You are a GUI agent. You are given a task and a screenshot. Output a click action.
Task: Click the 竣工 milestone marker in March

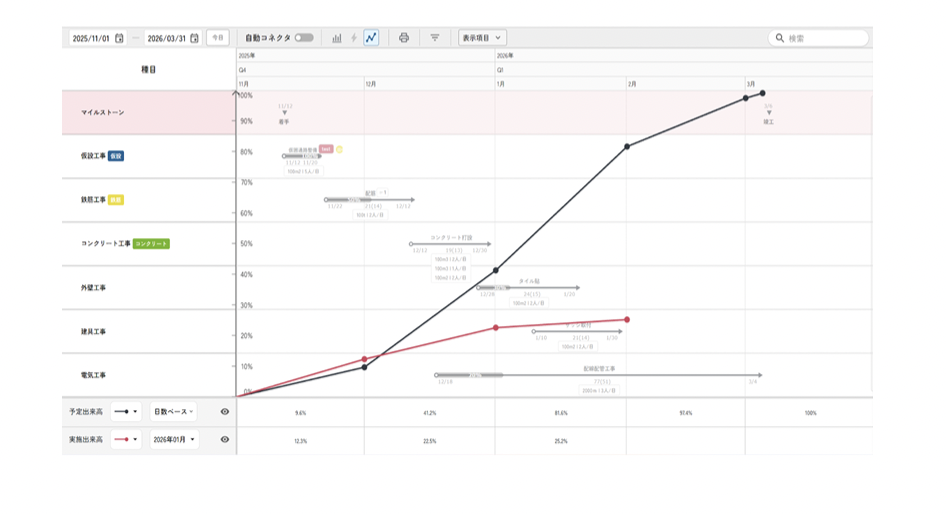[x=768, y=113]
